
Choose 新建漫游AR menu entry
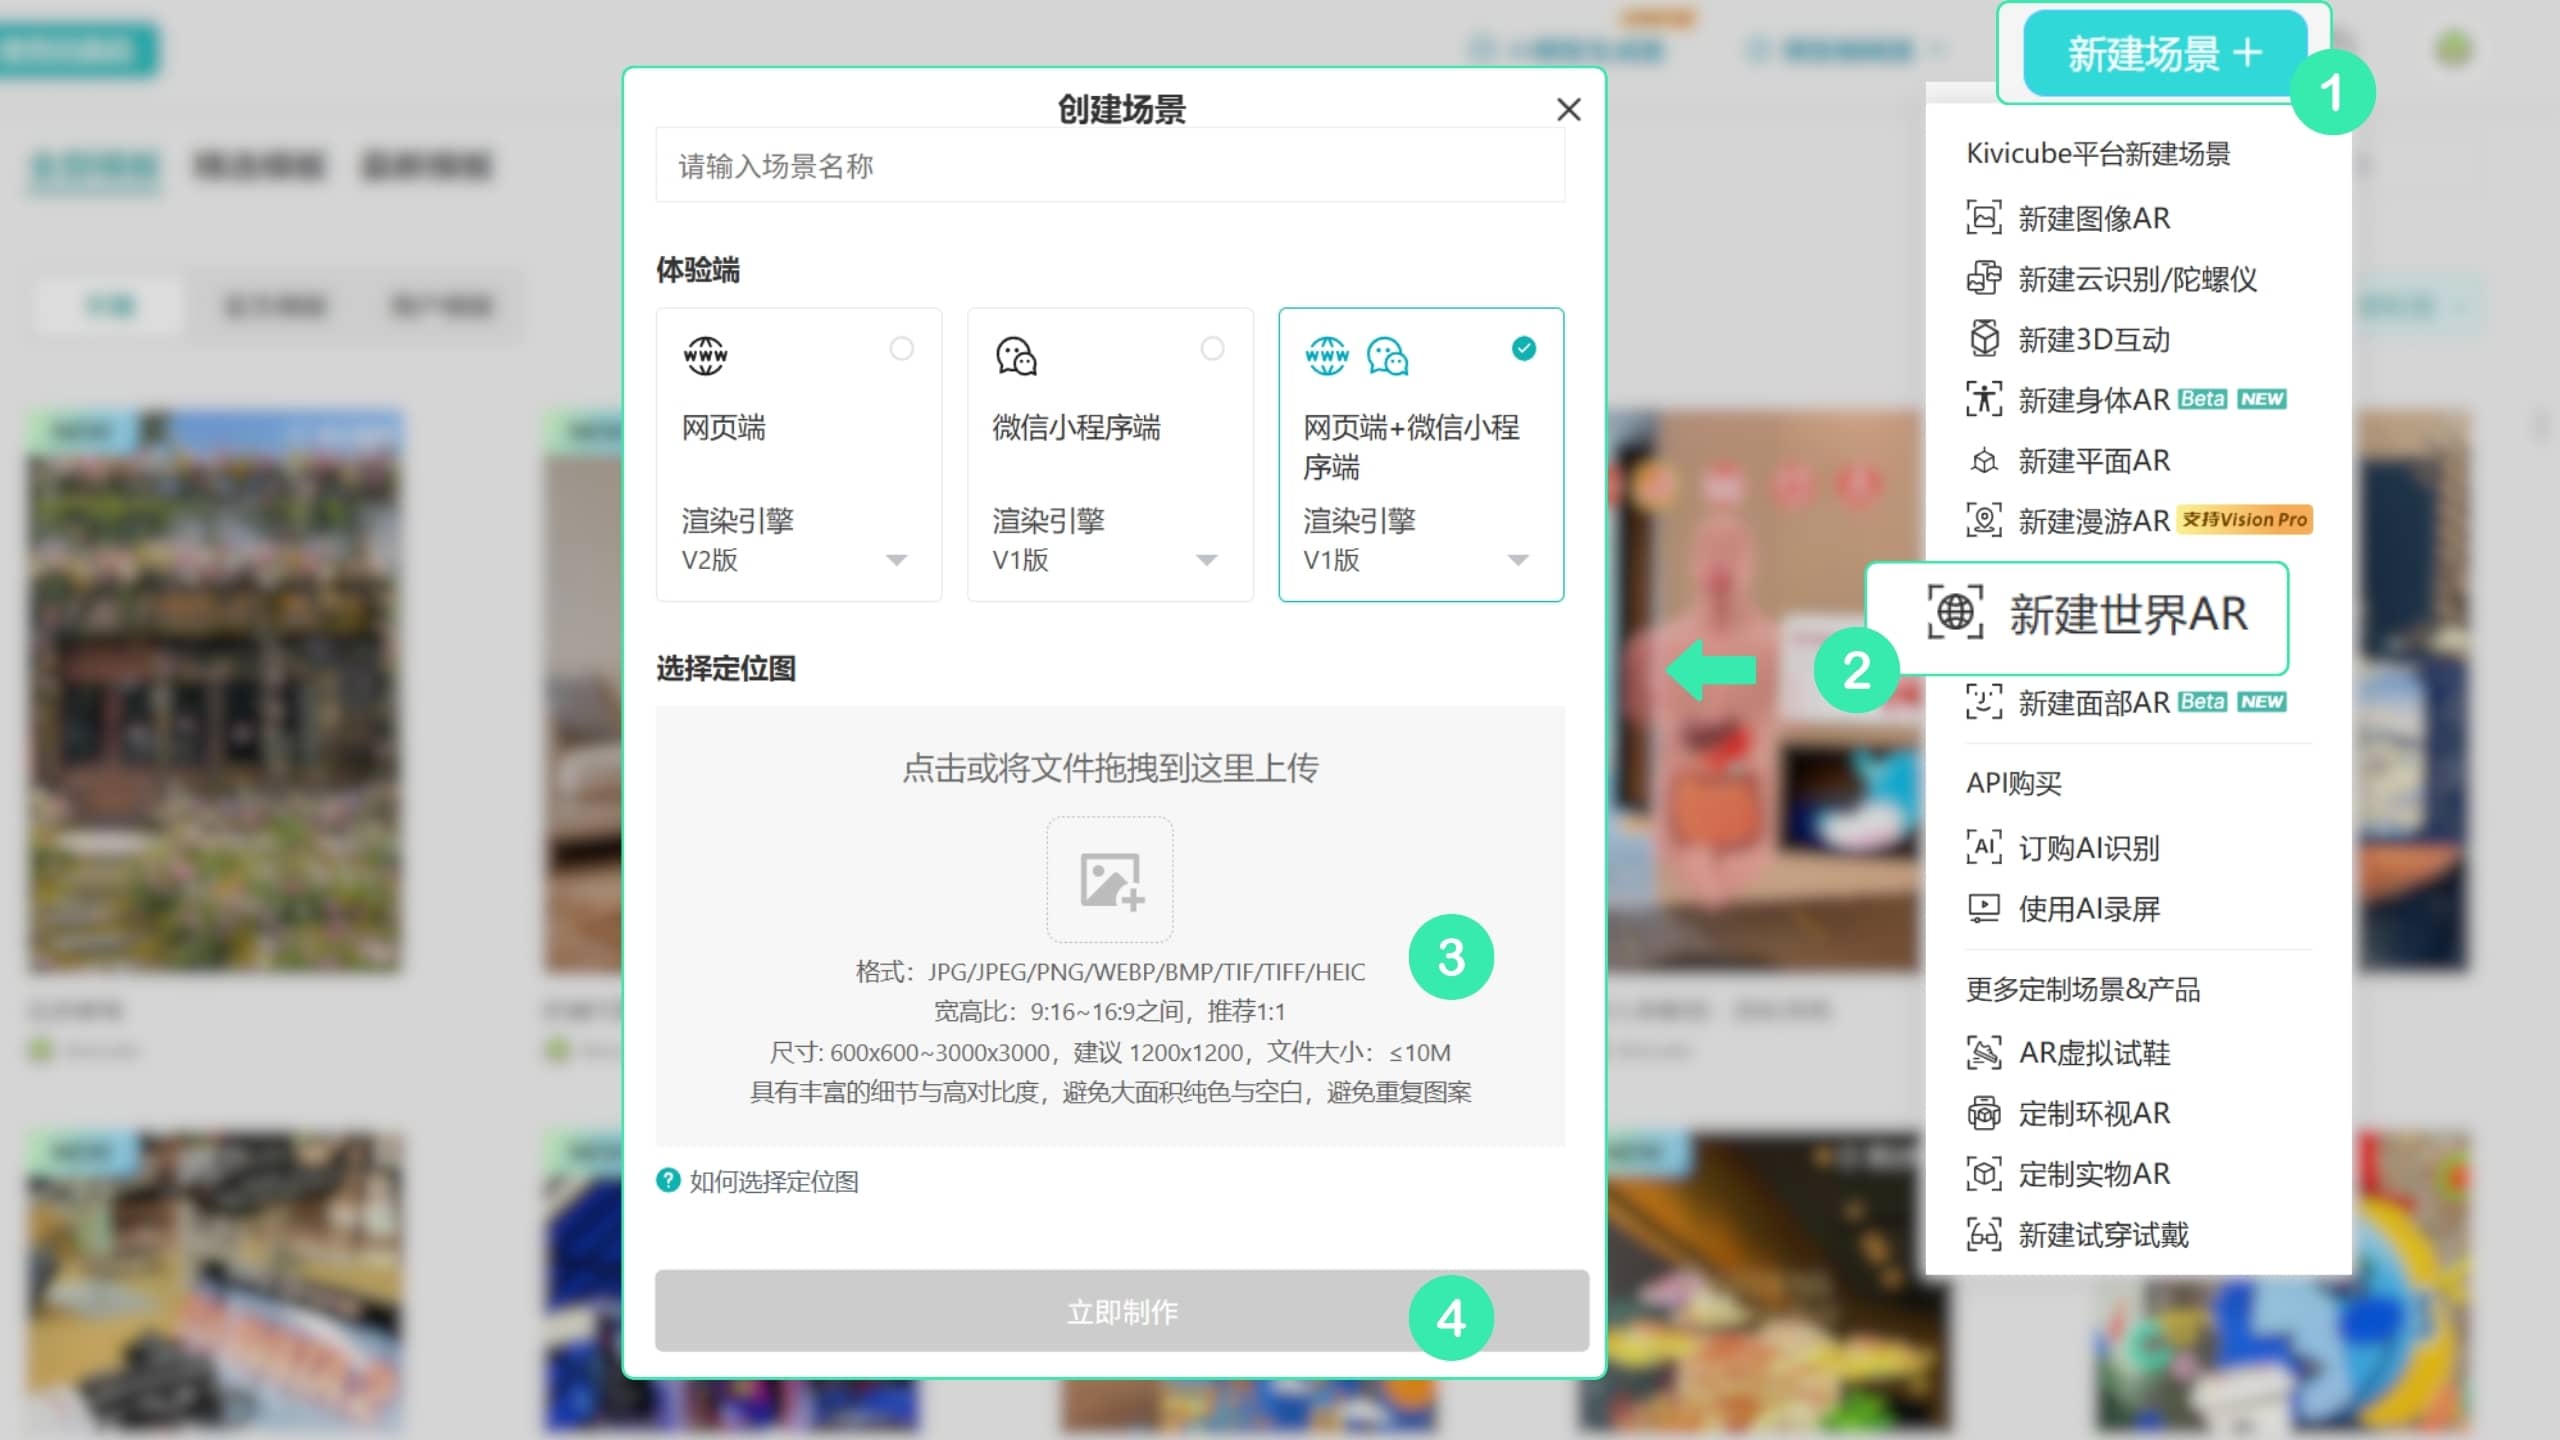(x=2094, y=522)
